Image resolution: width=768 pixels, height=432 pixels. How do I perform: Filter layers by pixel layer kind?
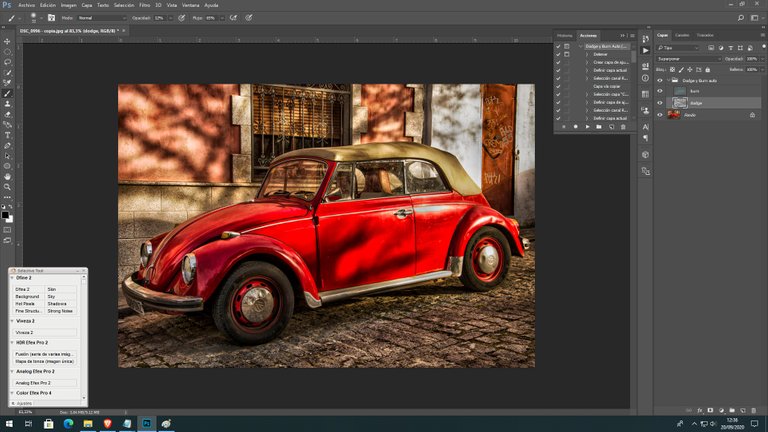(711, 48)
